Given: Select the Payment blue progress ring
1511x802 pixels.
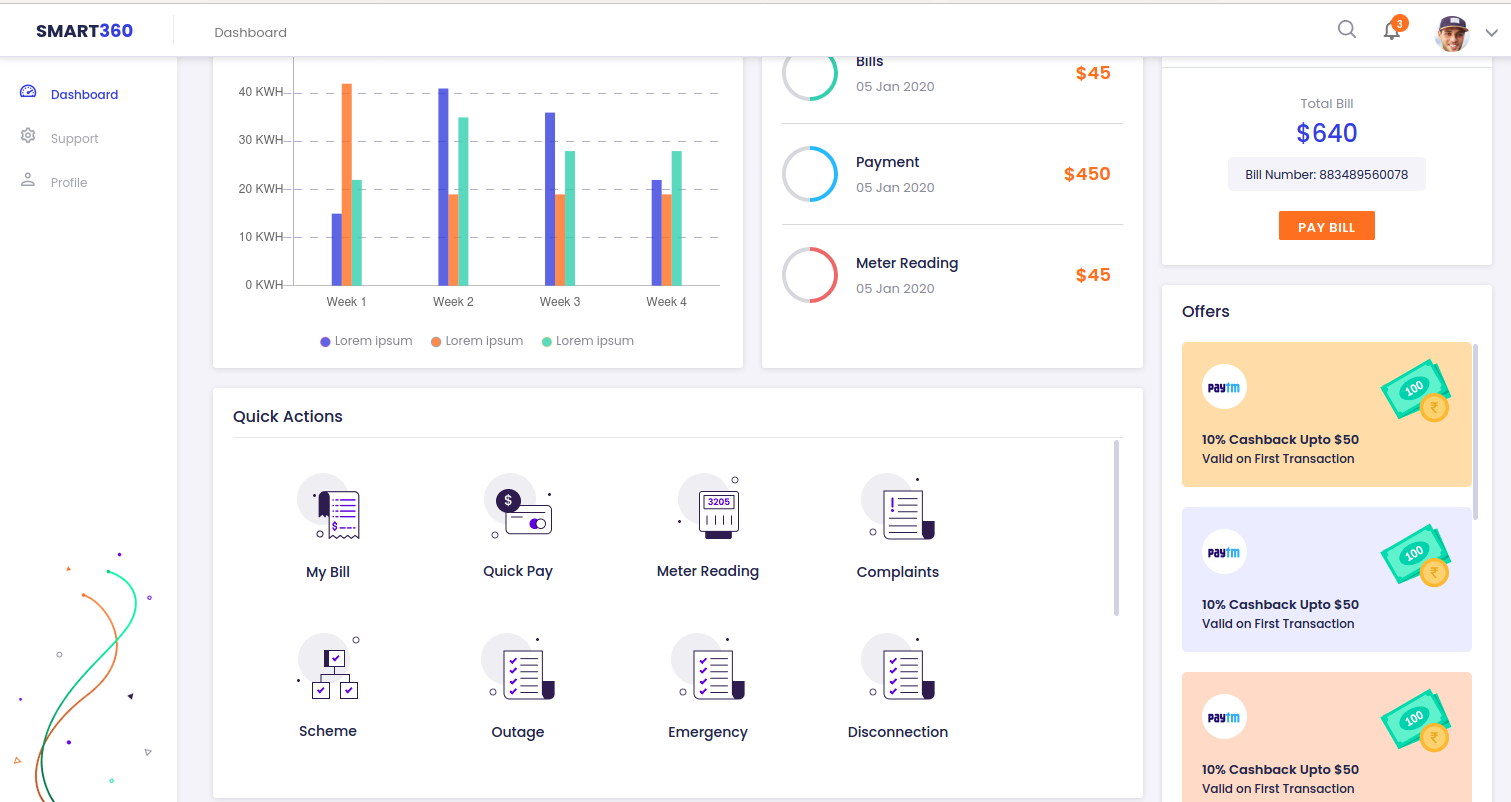Looking at the screenshot, I should coord(810,174).
